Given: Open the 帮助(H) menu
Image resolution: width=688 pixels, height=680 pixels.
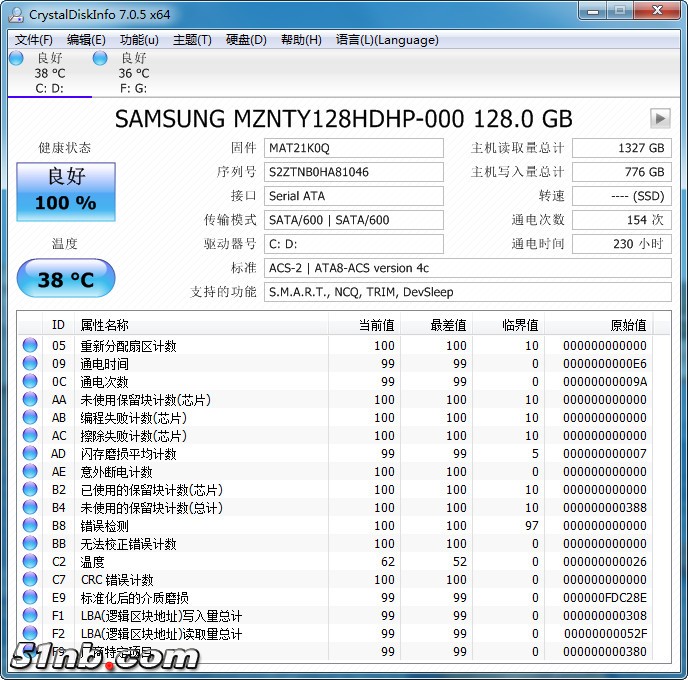Looking at the screenshot, I should tap(301, 40).
